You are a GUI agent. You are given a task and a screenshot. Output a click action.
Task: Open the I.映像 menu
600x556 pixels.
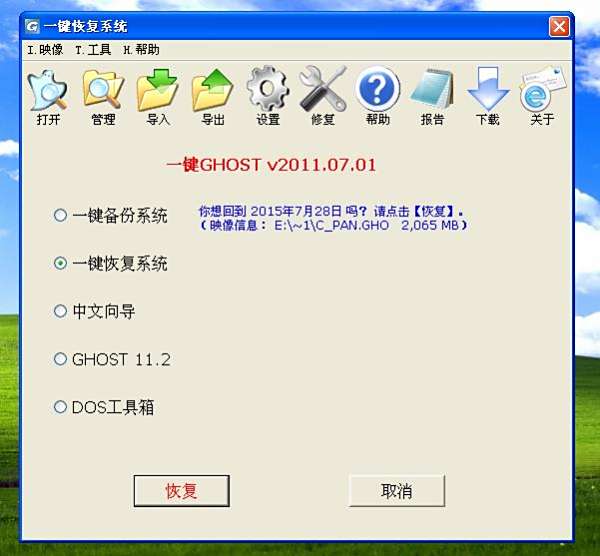pos(45,50)
